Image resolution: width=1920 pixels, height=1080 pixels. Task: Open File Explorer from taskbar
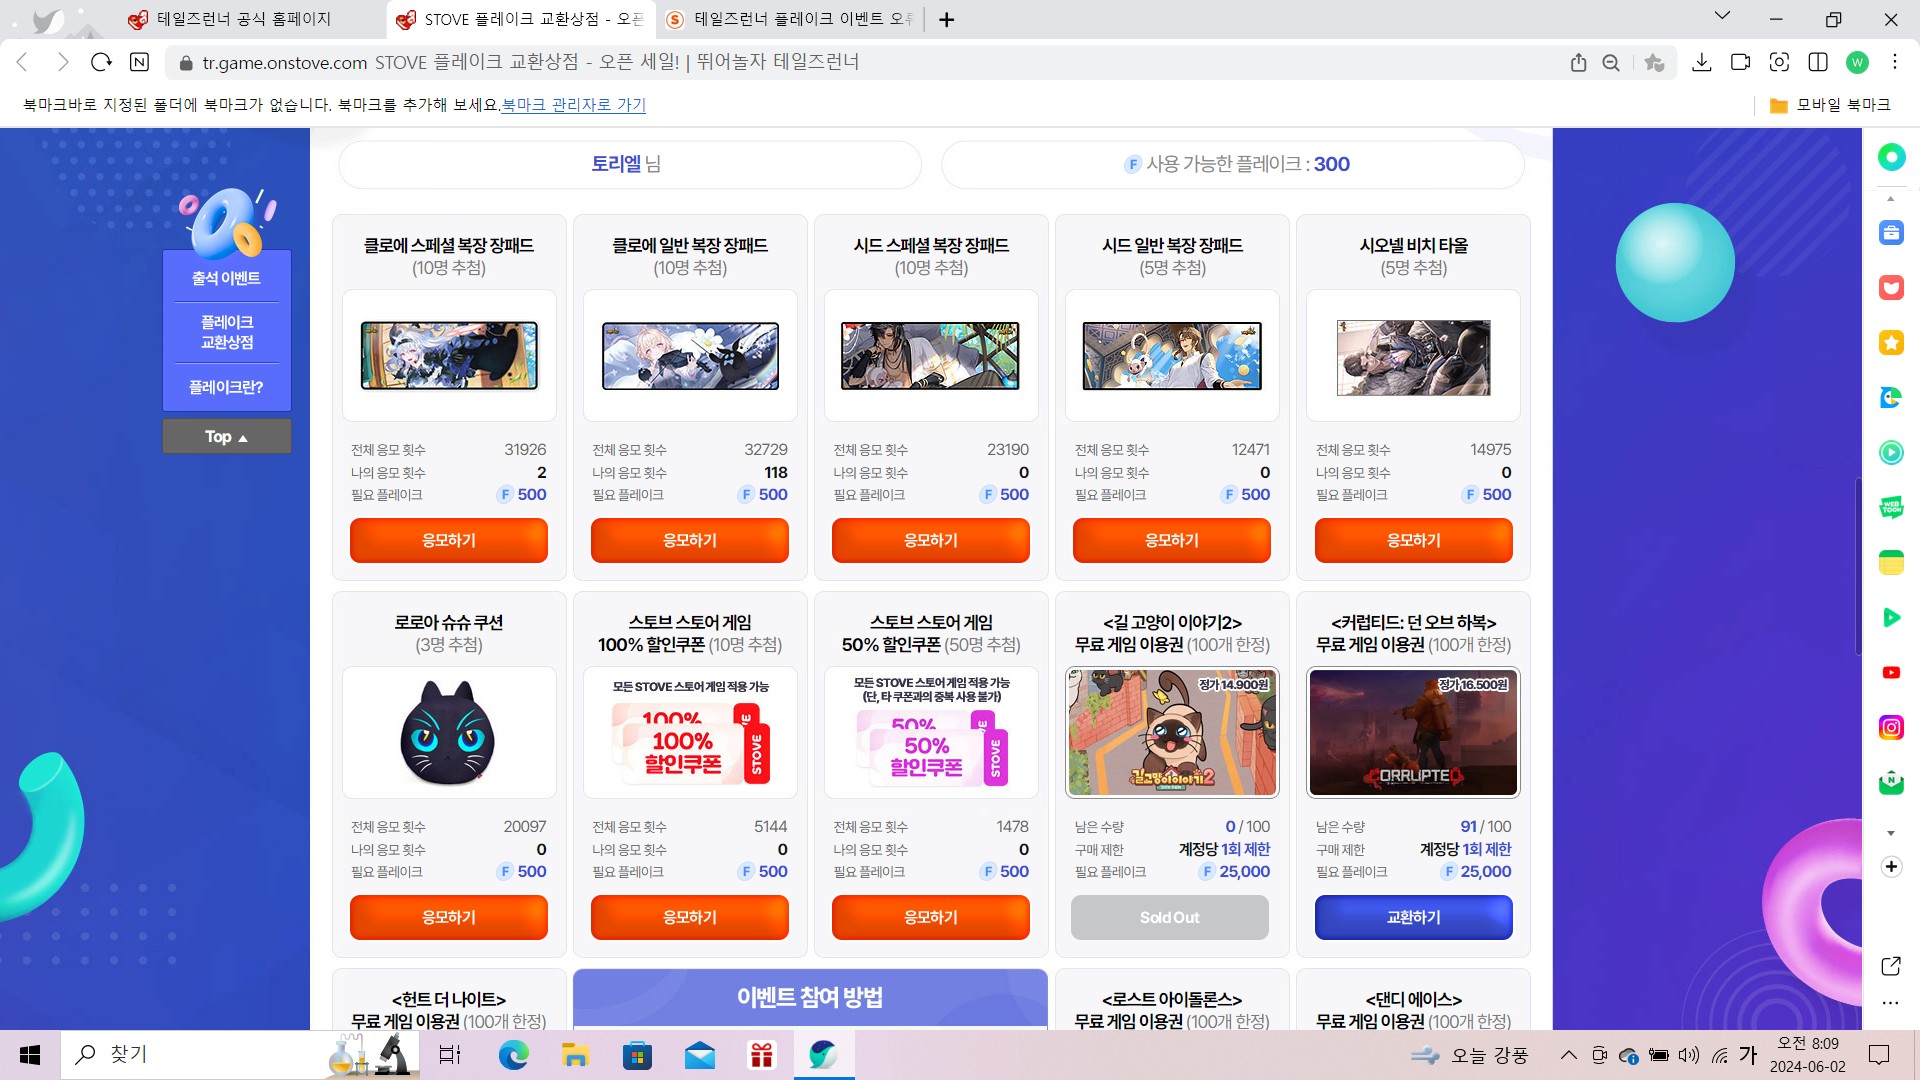click(575, 1055)
